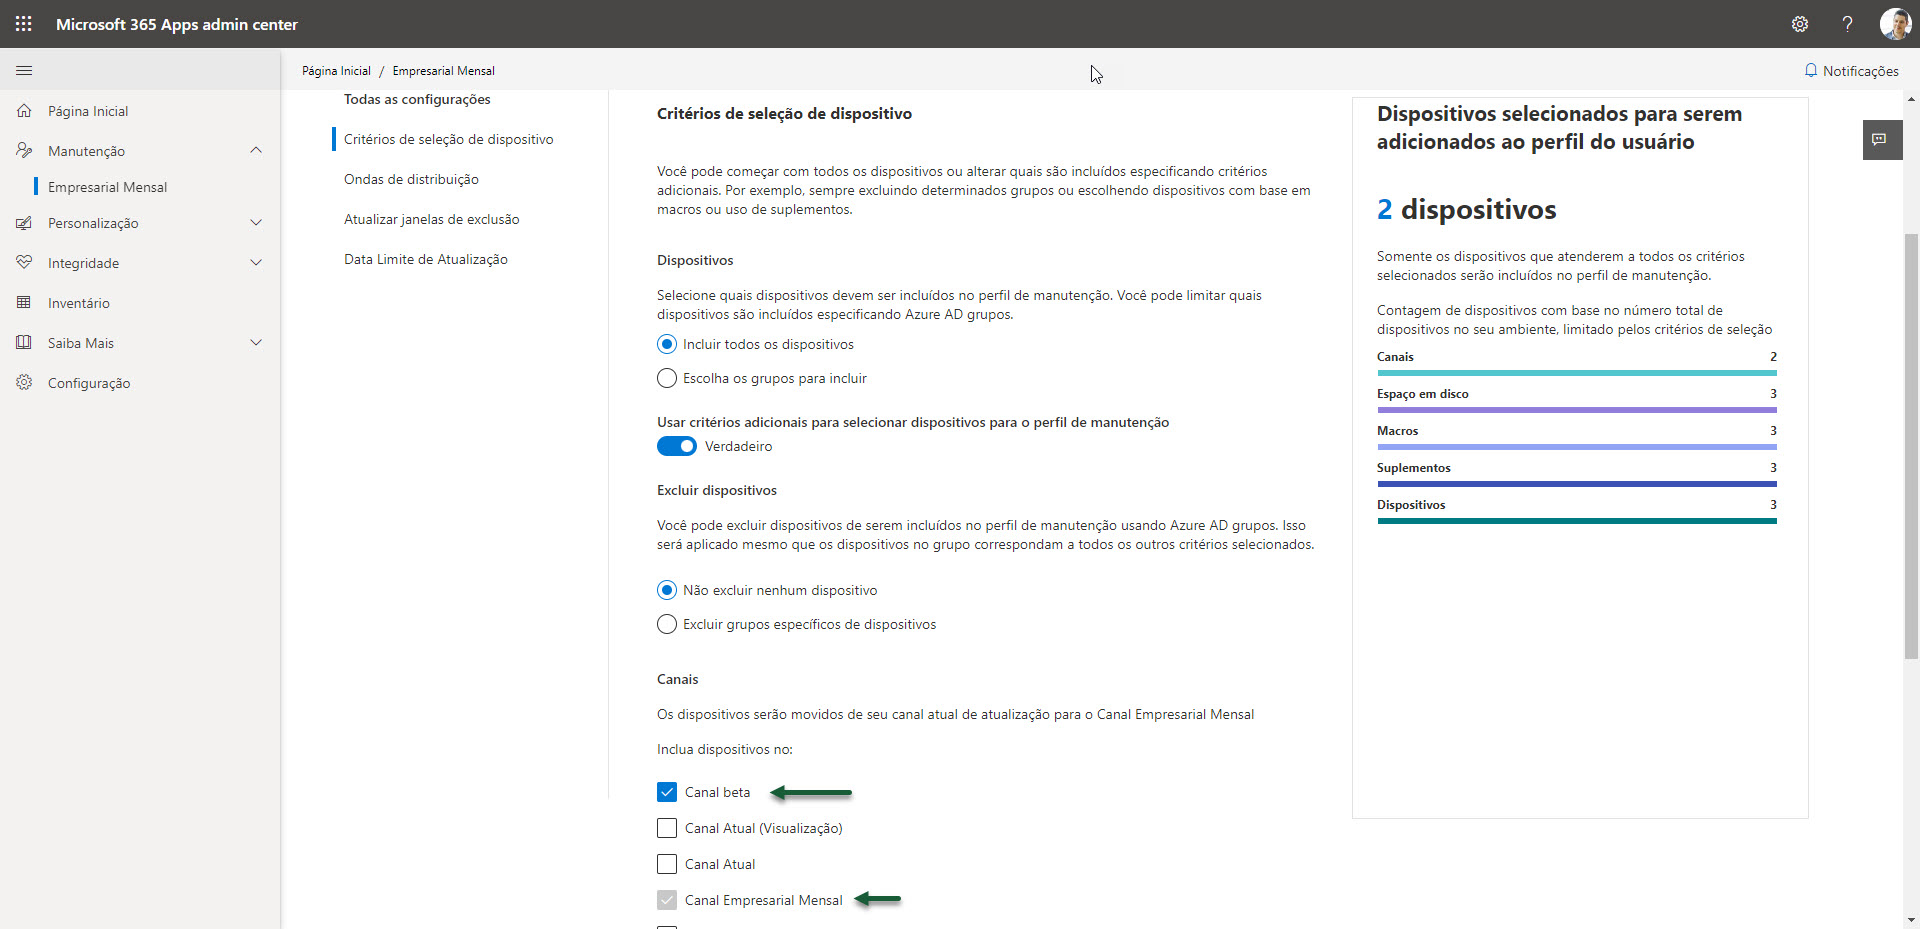
Task: Click the Inventário table icon
Action: pyautogui.click(x=24, y=303)
